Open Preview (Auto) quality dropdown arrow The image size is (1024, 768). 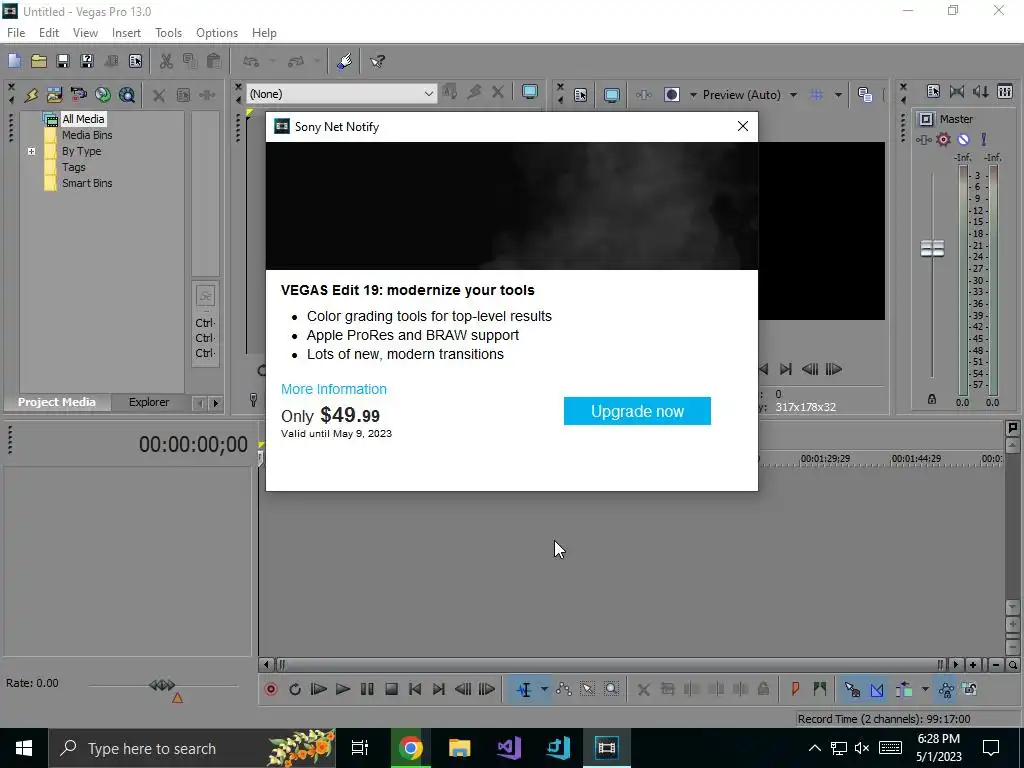(x=793, y=95)
